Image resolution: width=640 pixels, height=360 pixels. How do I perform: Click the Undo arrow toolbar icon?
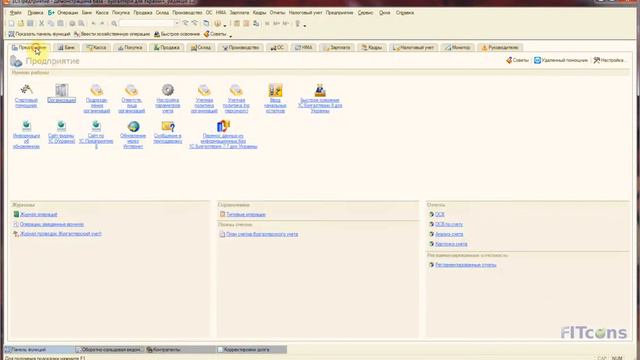coord(93,24)
